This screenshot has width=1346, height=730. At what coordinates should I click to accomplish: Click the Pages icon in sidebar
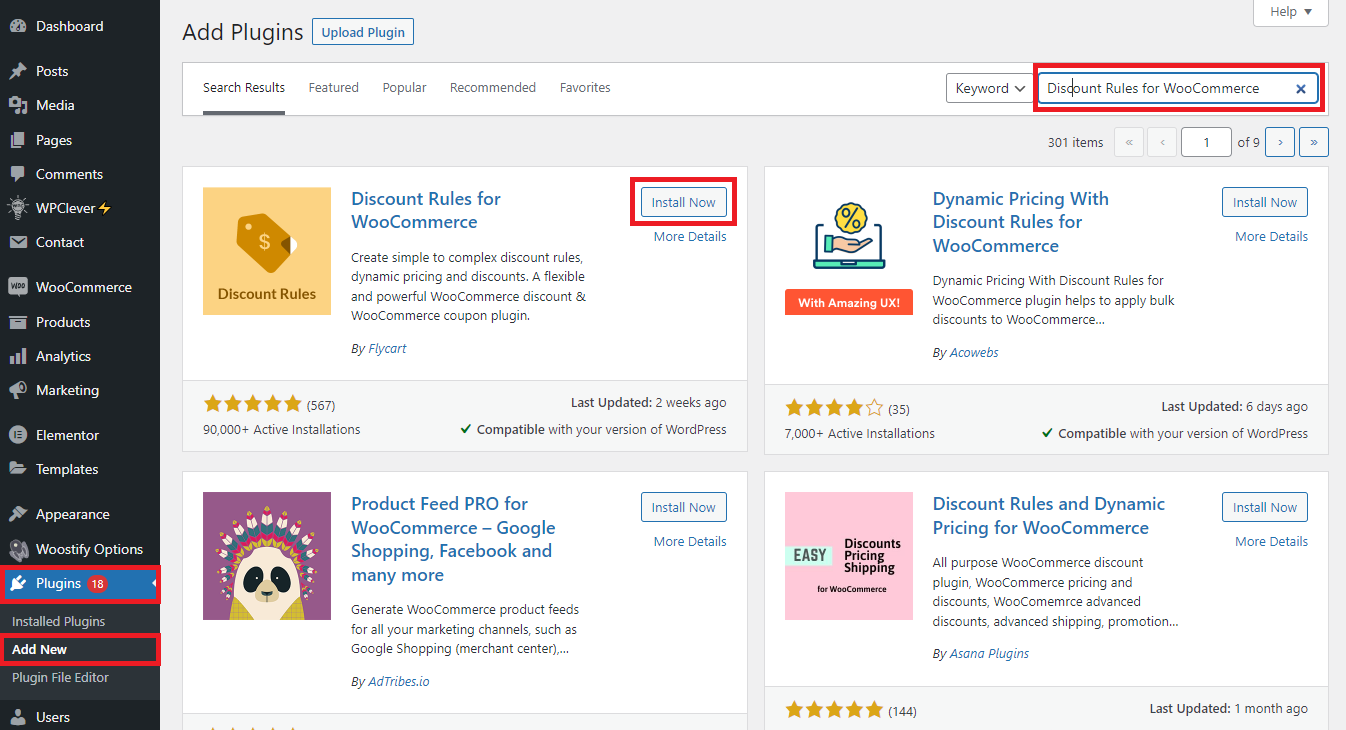pos(18,140)
